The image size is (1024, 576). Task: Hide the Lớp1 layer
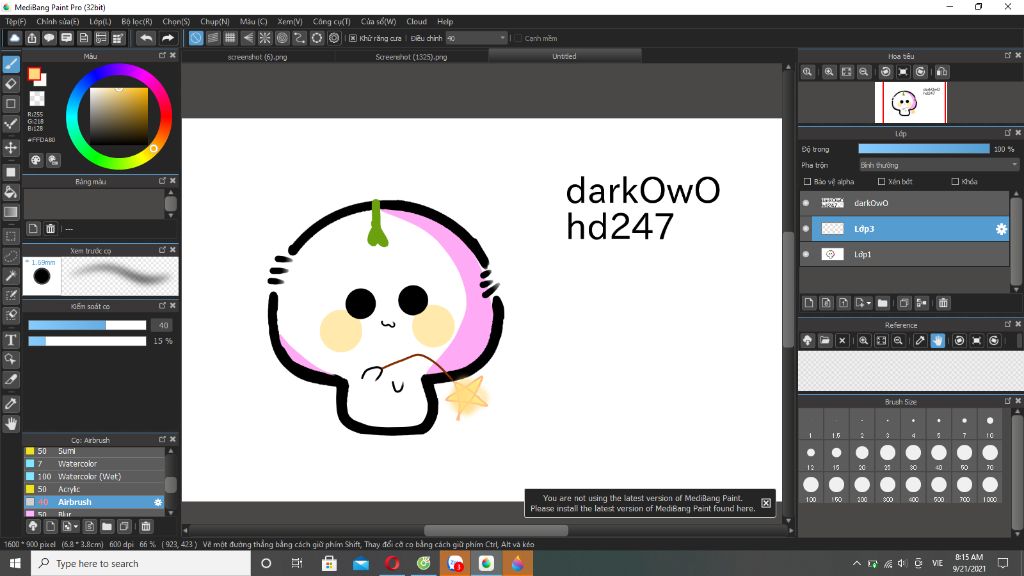806,254
